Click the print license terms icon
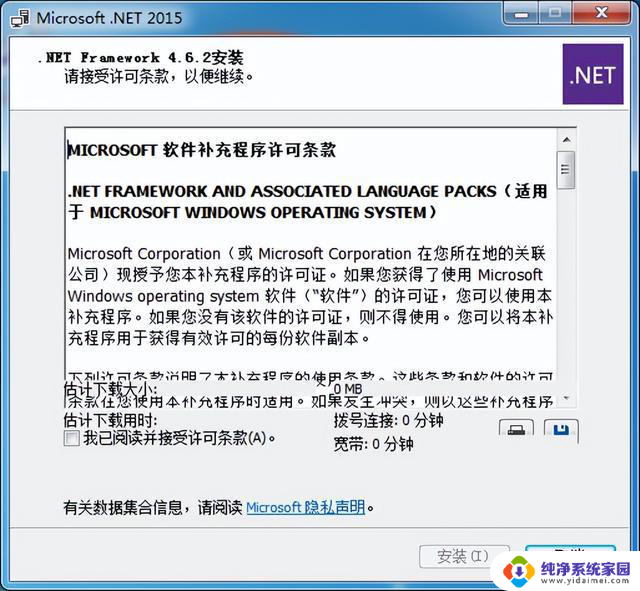The image size is (640, 591). pyautogui.click(x=516, y=430)
